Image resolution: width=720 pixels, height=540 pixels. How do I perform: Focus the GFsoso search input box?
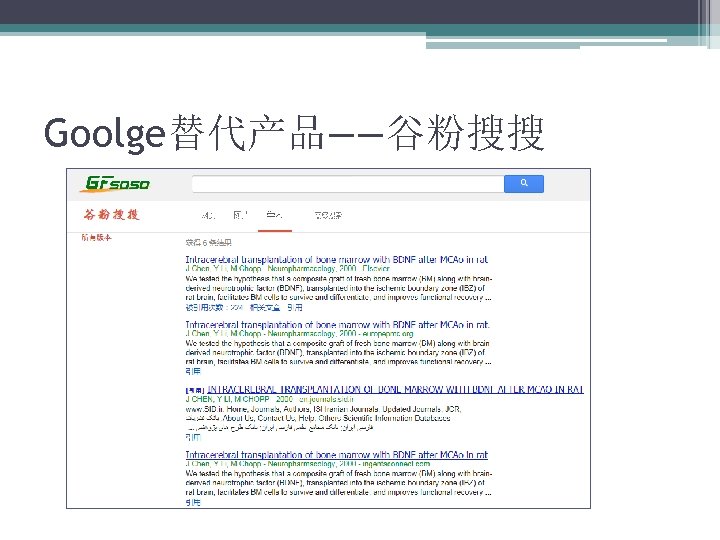point(348,184)
